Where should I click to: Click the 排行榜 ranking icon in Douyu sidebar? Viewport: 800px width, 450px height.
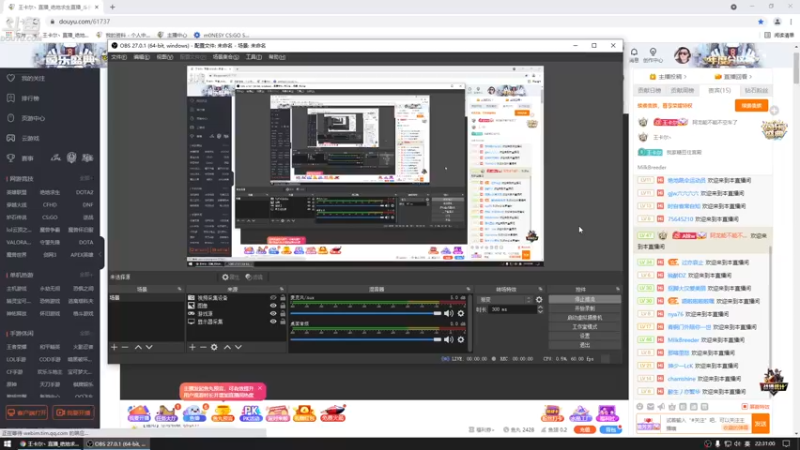pyautogui.click(x=11, y=98)
